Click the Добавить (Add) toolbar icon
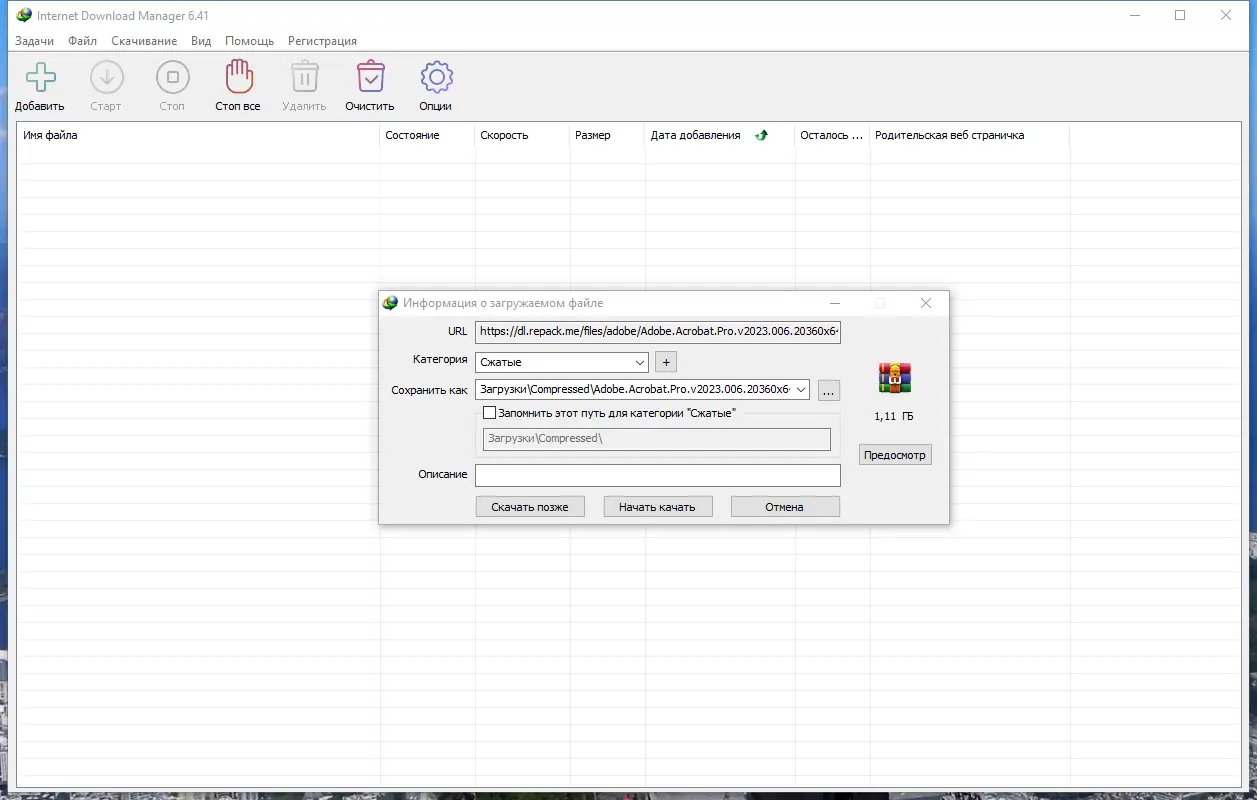The height and width of the screenshot is (800, 1257). click(x=41, y=77)
